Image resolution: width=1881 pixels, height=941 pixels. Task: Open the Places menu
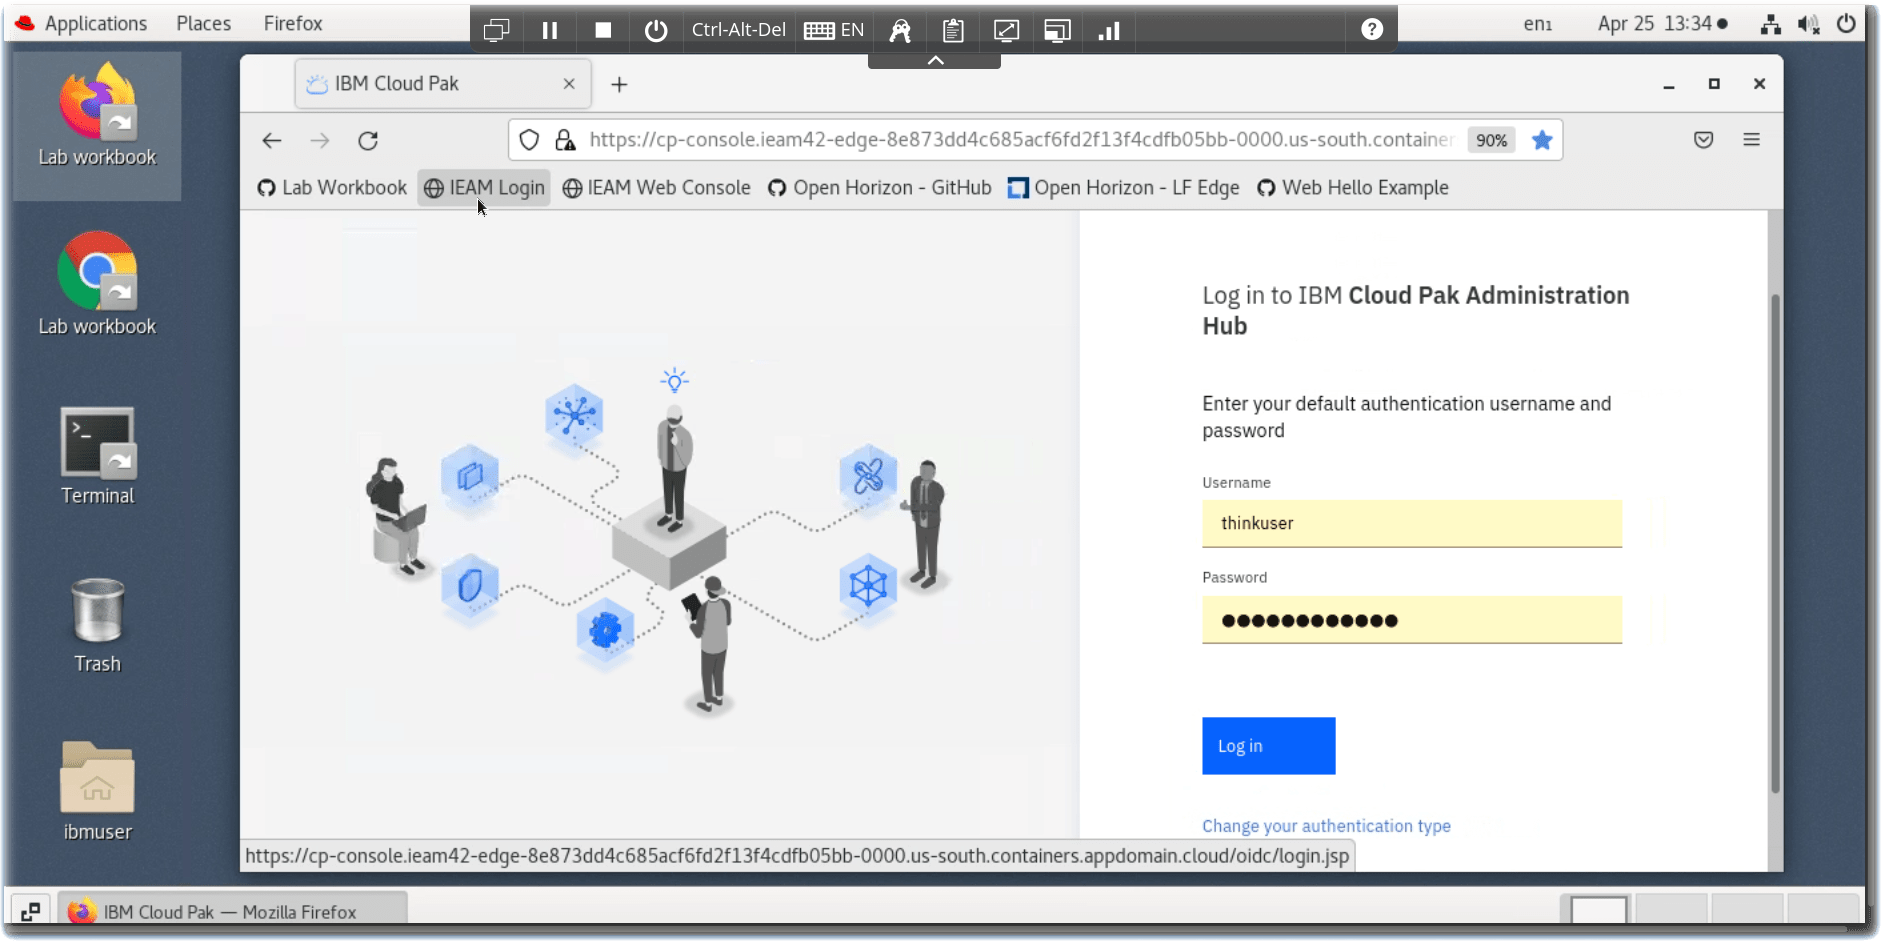[204, 23]
